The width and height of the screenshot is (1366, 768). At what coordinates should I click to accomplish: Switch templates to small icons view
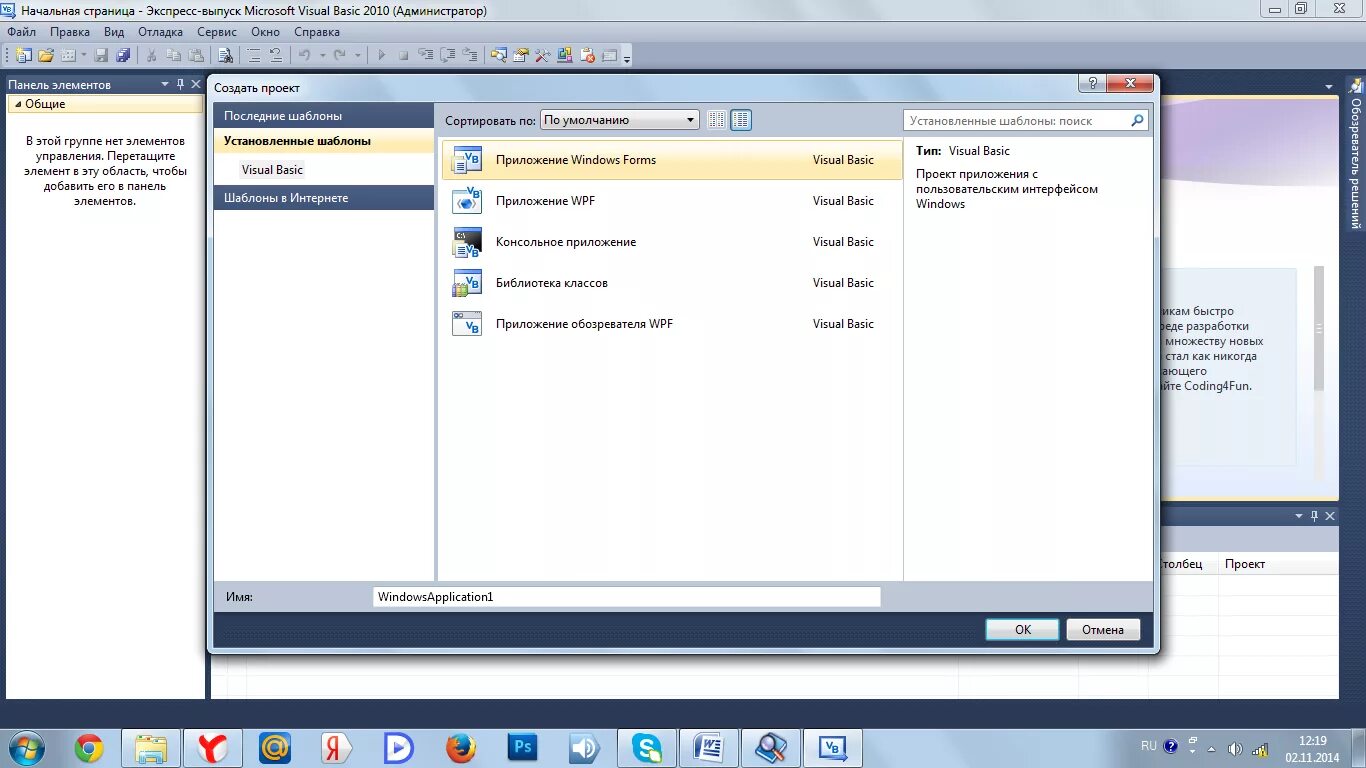[716, 120]
